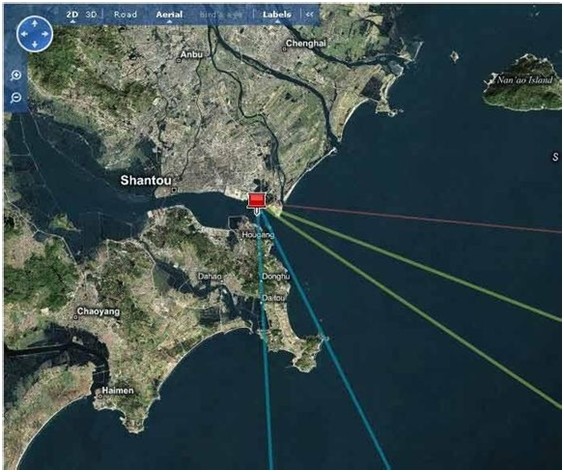Select the Aerial map view
564x472 pixels.
click(169, 14)
